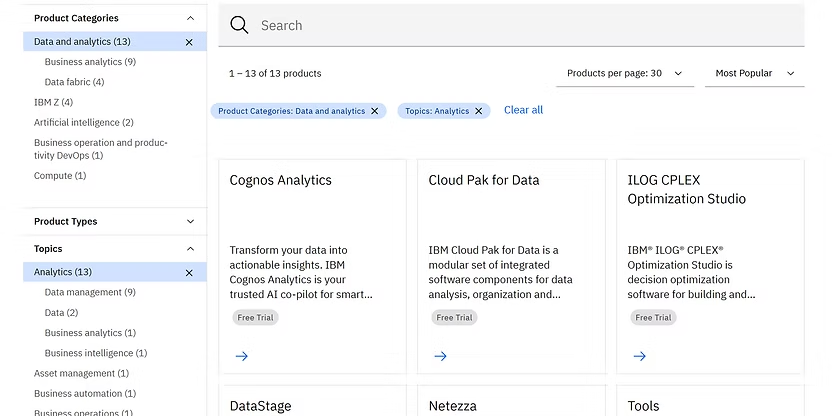
Task: Click the search magnifier icon
Action: 239,25
